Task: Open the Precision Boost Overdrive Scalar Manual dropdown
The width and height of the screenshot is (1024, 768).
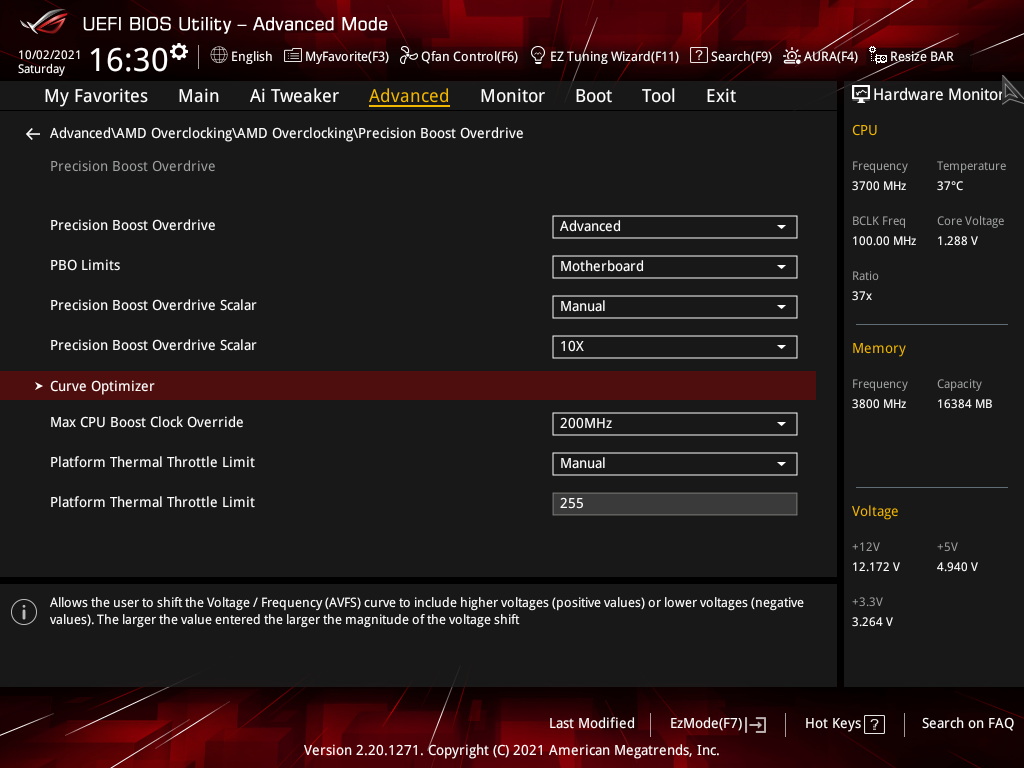Action: click(675, 307)
